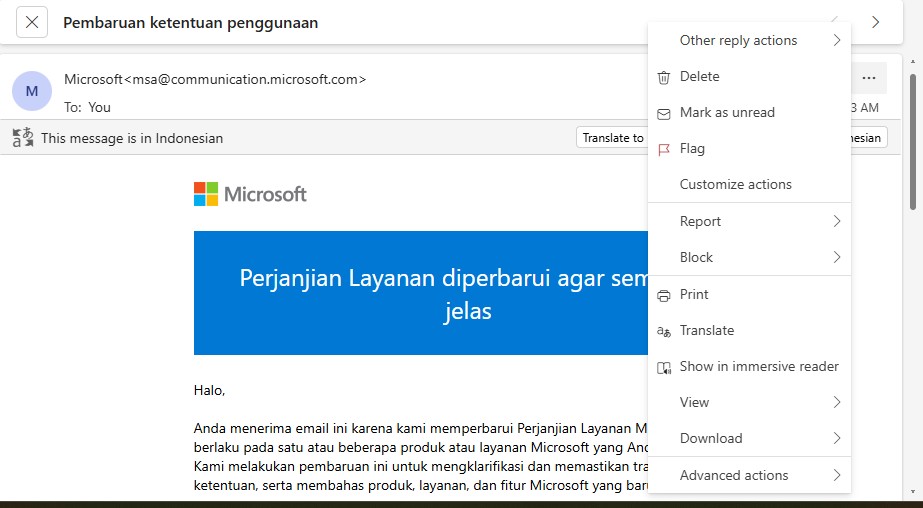Click the Translate language icon in menu

663,331
